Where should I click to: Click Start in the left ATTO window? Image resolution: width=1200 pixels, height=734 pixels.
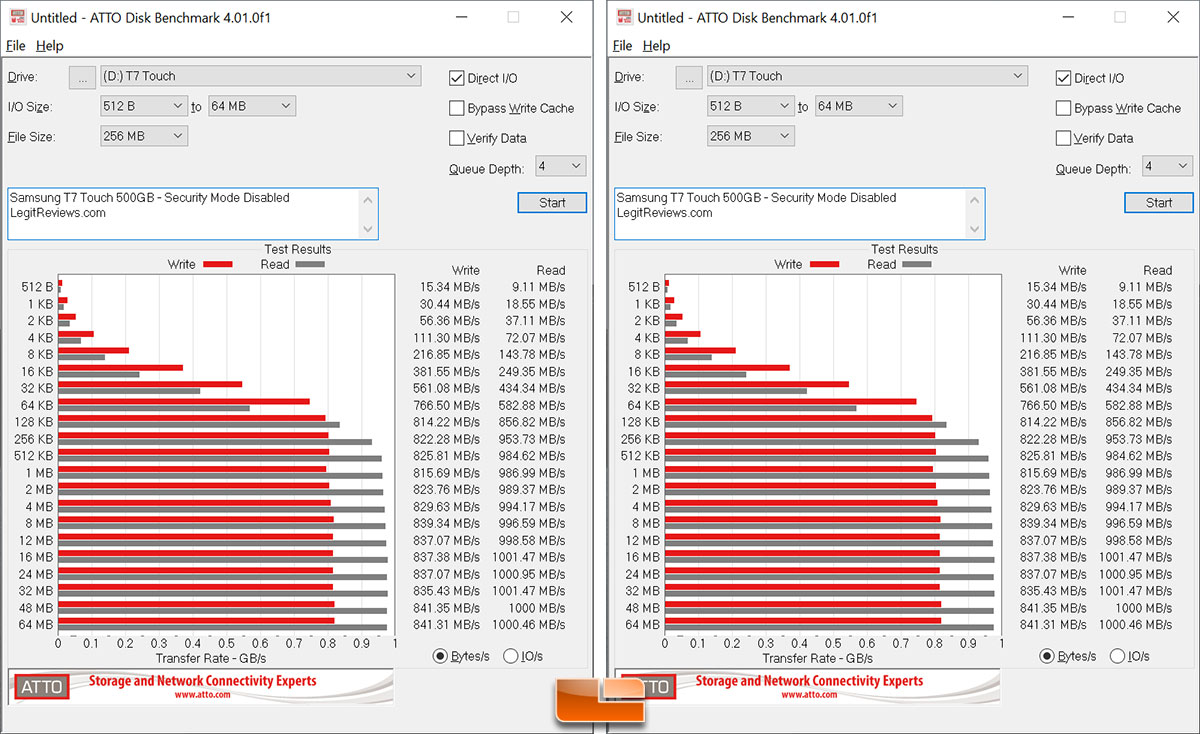[x=552, y=202]
